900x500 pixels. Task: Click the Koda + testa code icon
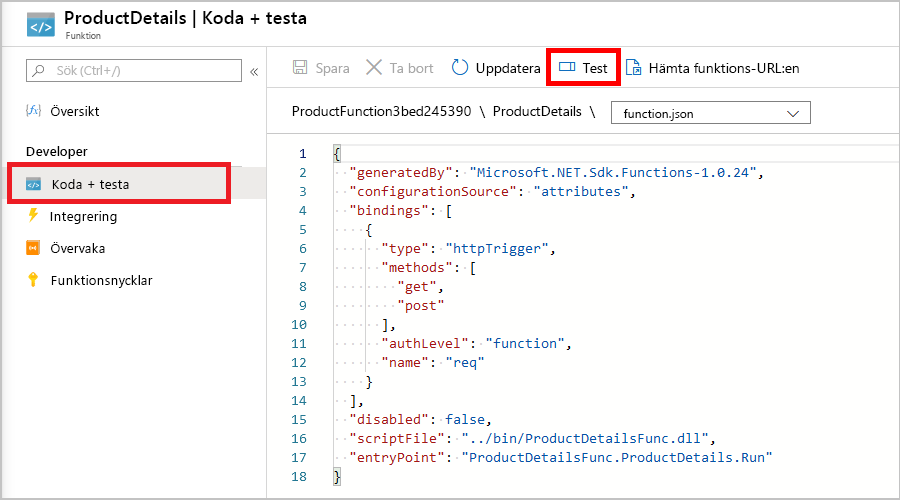[33, 184]
